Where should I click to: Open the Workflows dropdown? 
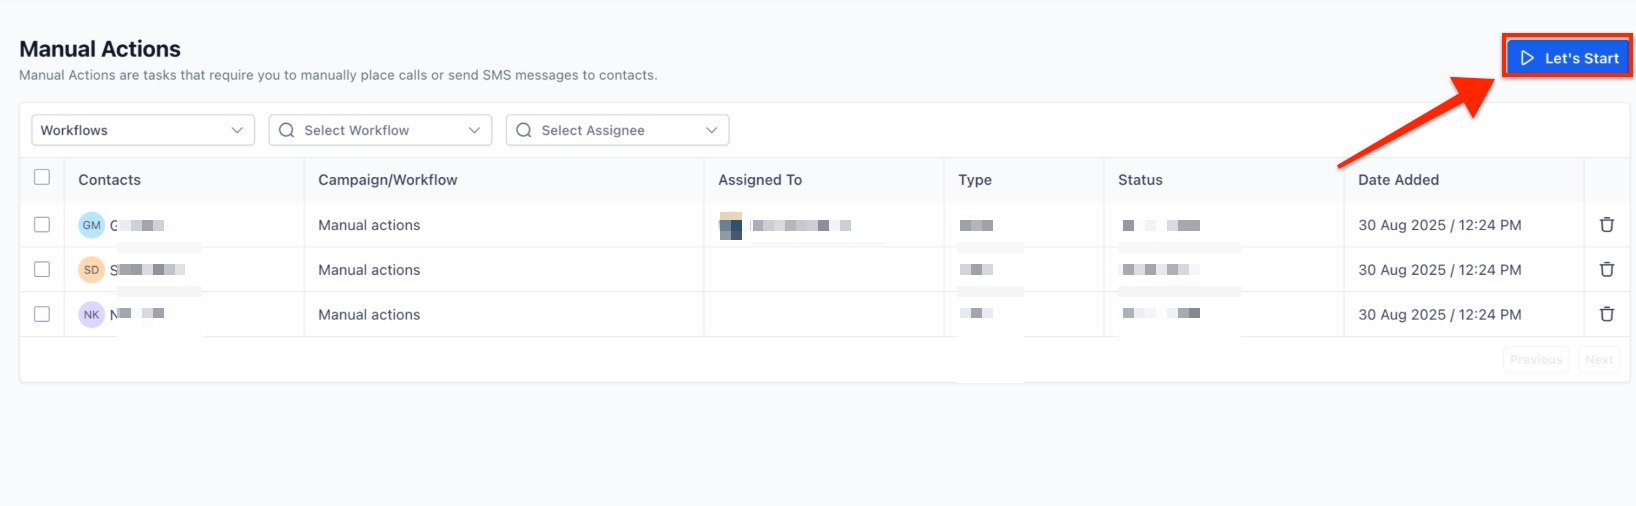point(143,130)
